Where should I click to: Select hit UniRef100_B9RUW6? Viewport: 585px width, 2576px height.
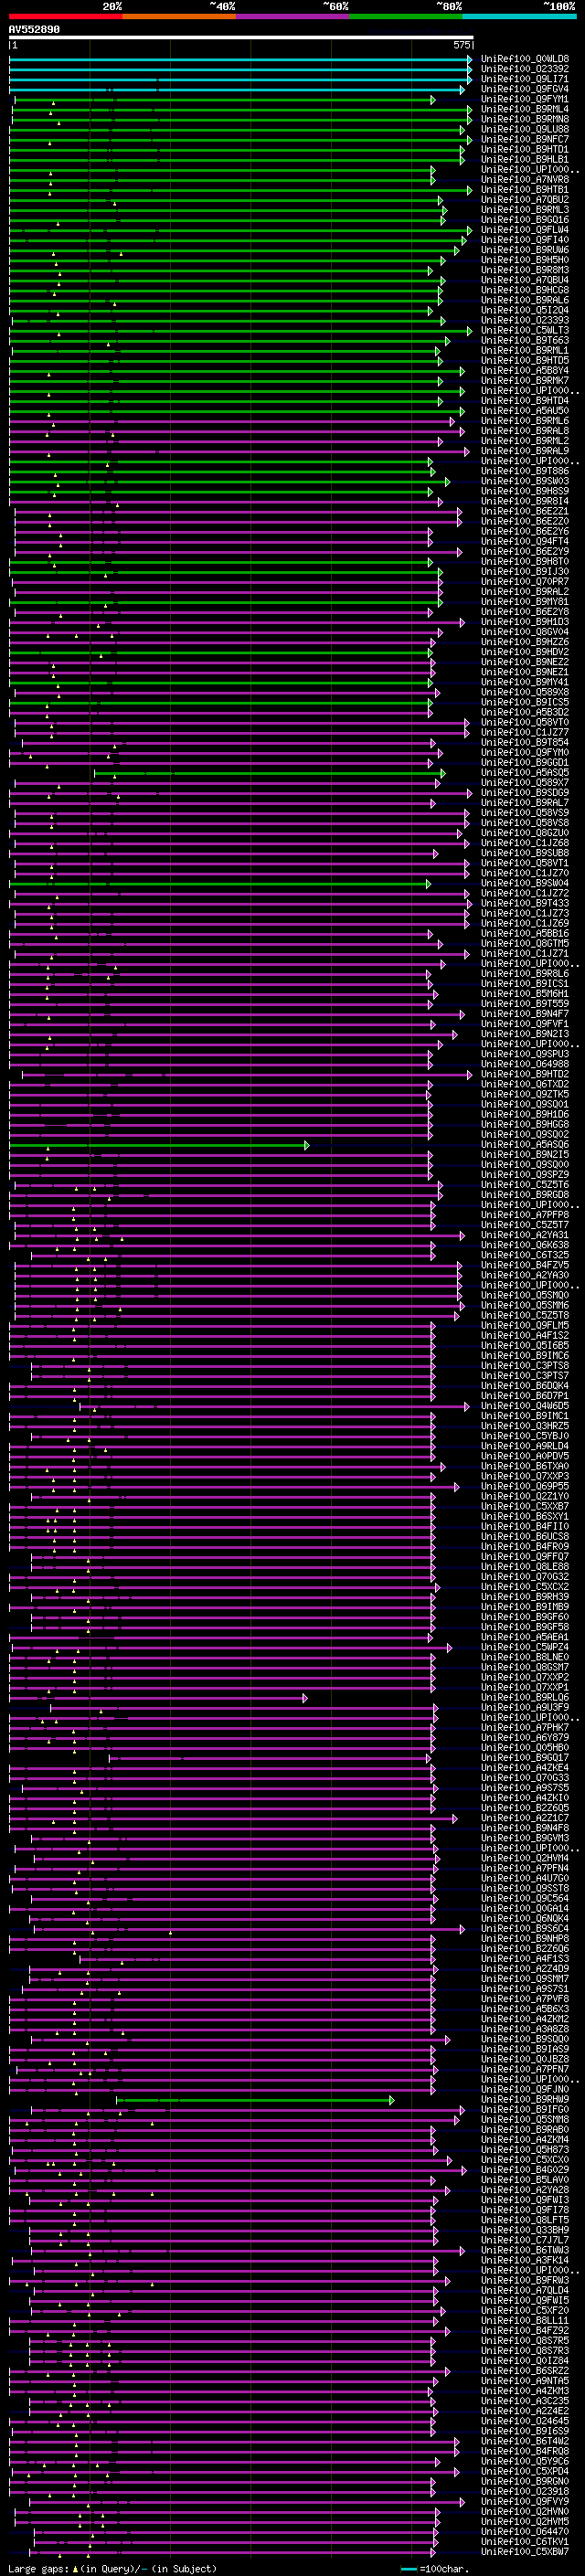click(x=525, y=250)
